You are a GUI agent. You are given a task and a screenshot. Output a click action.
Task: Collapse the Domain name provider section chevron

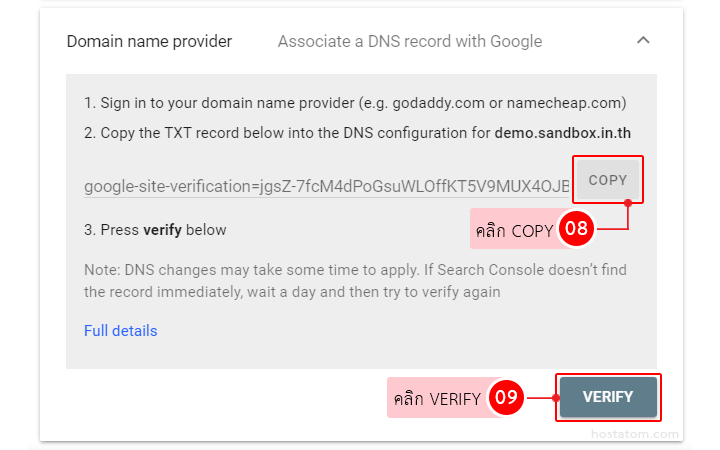pyautogui.click(x=643, y=41)
